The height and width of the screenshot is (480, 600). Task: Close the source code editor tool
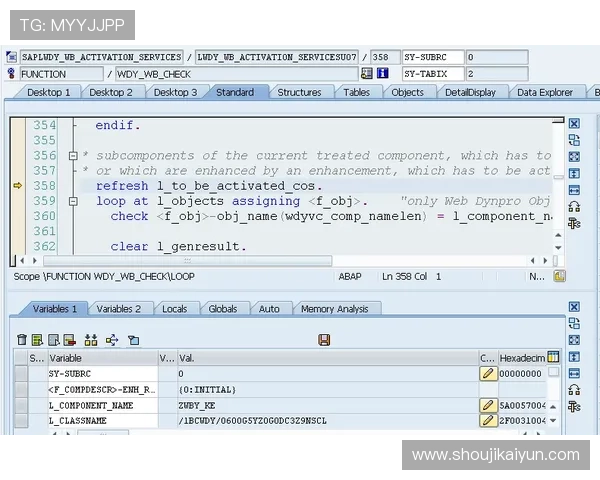coord(574,124)
